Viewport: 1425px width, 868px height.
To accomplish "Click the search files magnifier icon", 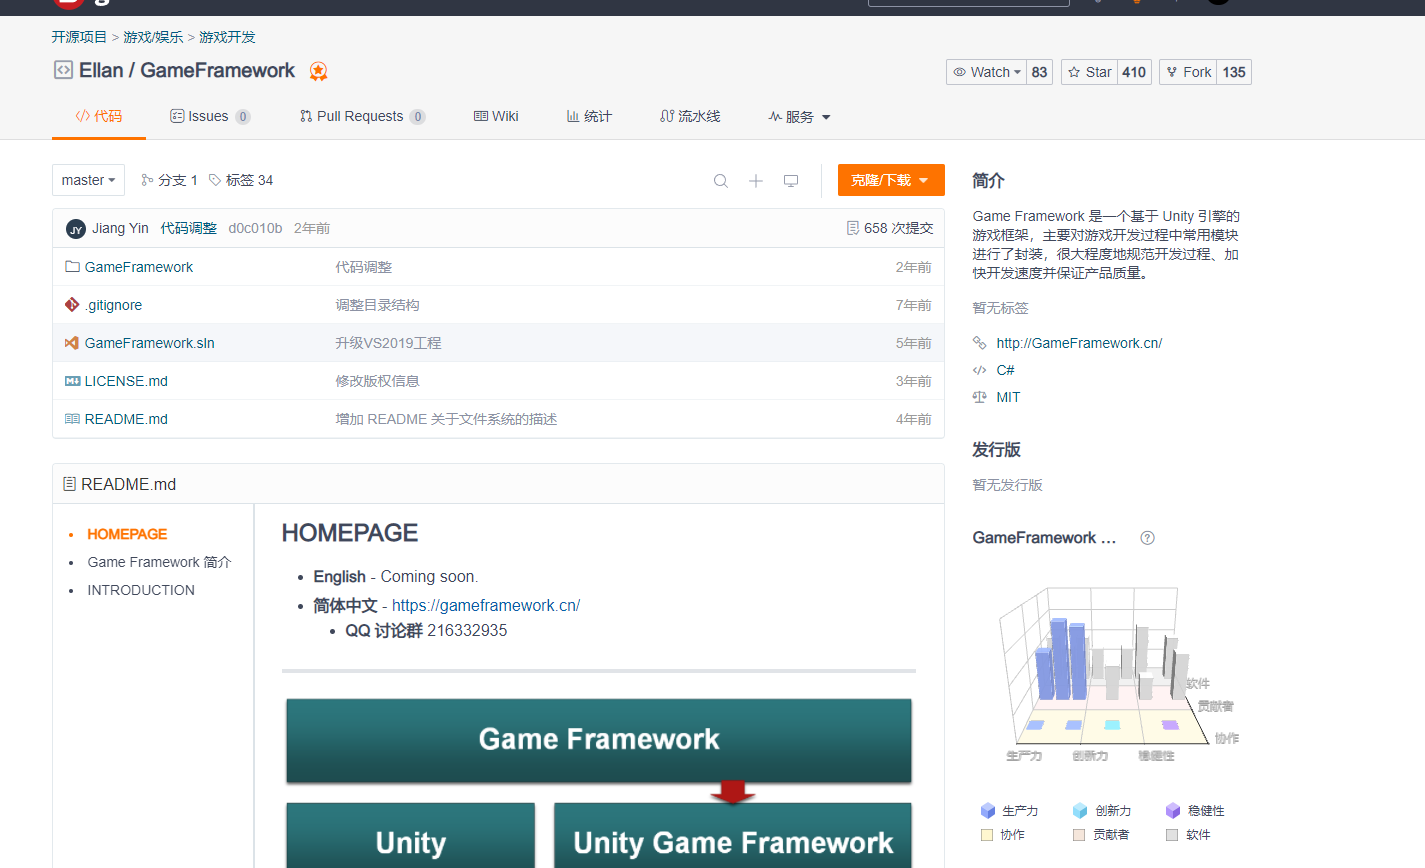I will 720,181.
